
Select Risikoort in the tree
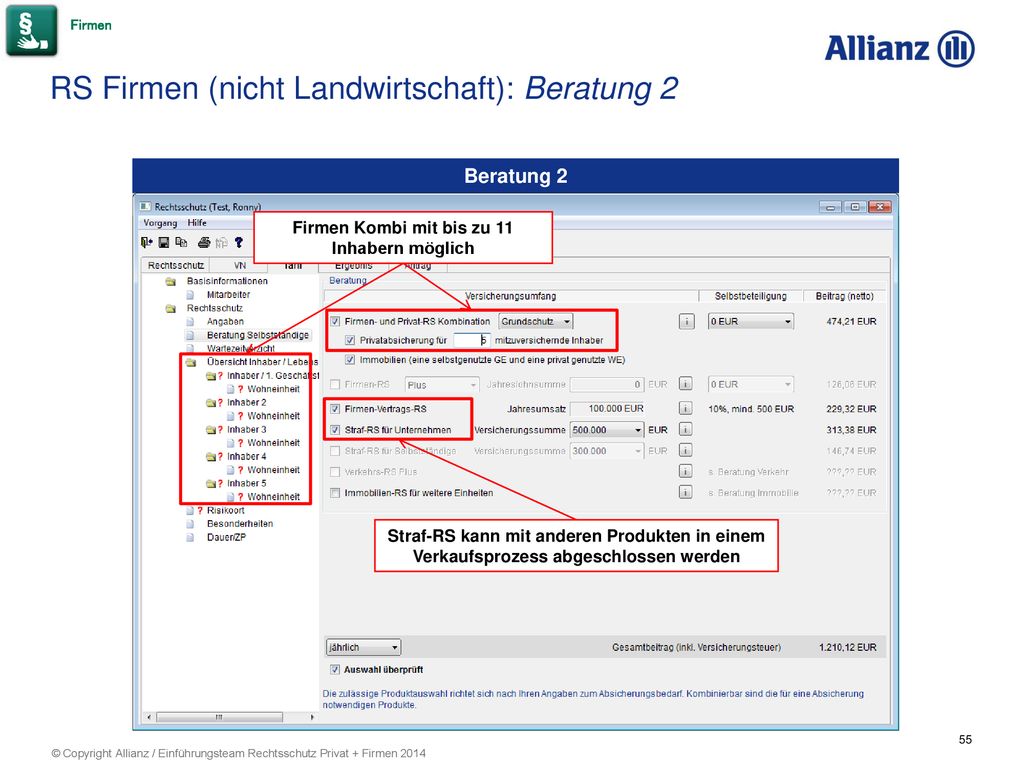pos(226,510)
